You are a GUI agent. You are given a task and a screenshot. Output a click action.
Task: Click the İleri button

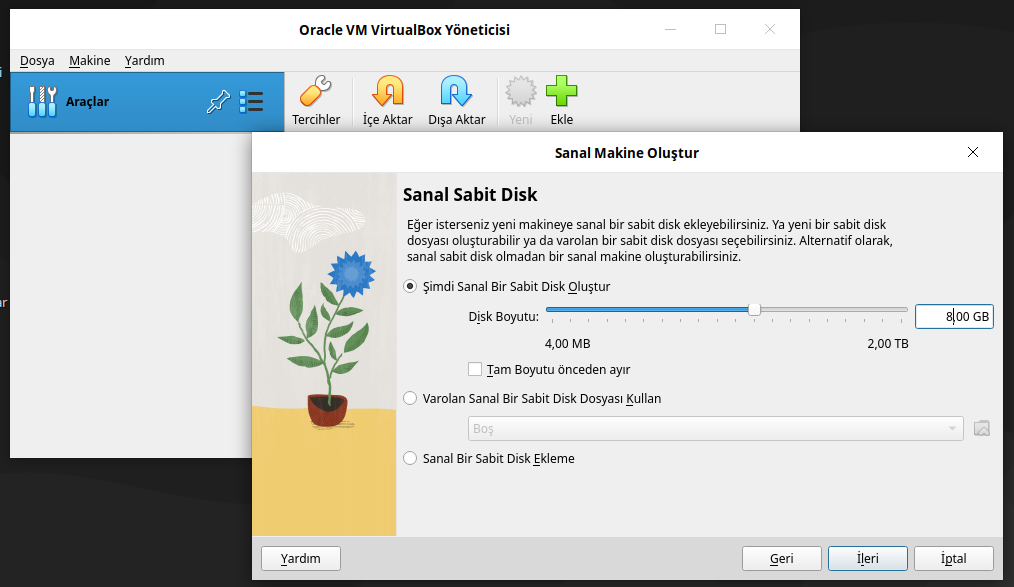click(867, 558)
